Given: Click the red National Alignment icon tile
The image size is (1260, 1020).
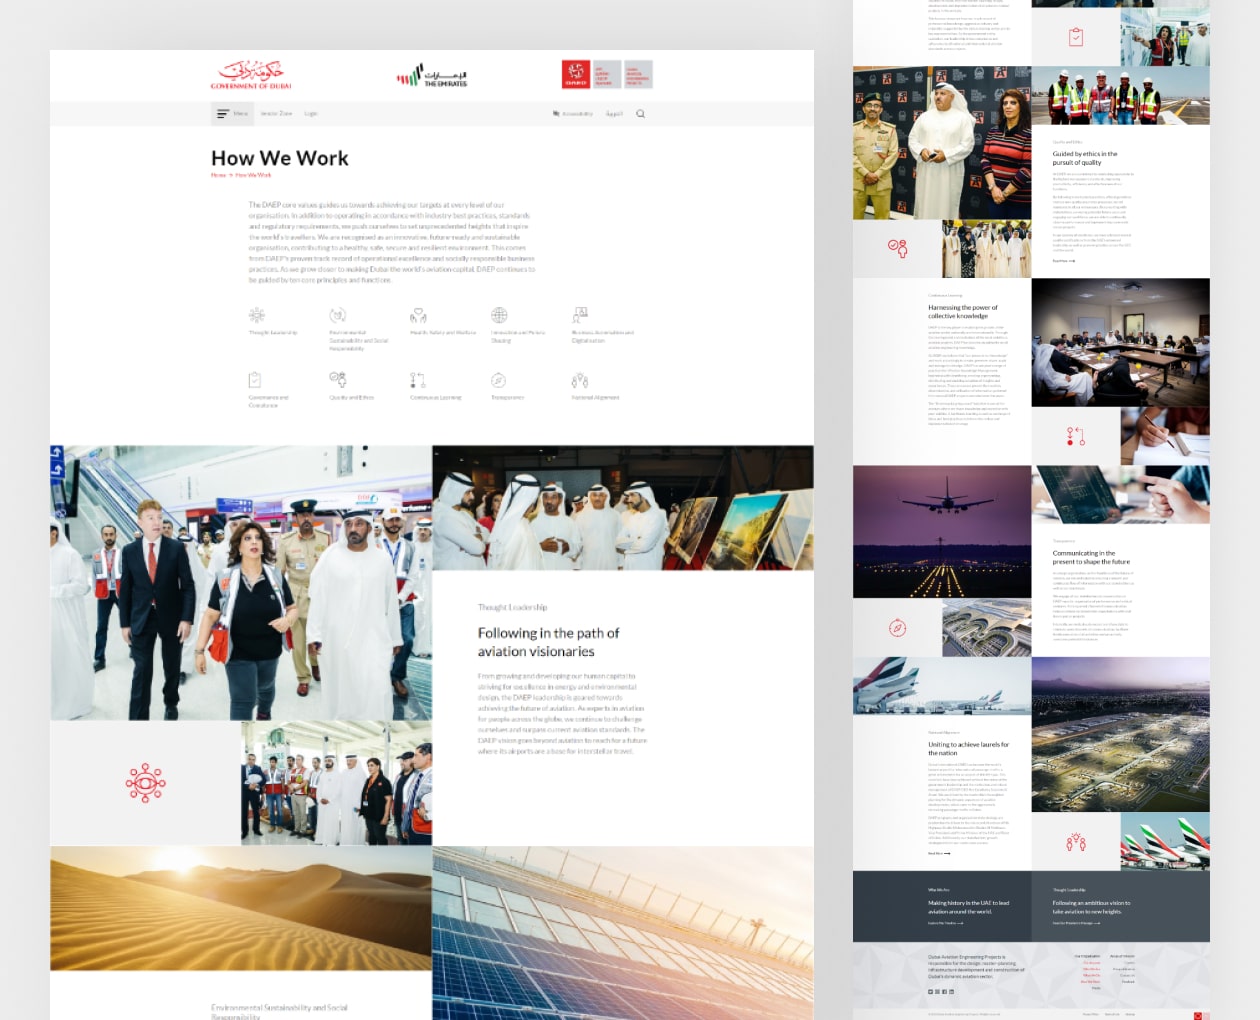Looking at the screenshot, I should [1076, 842].
